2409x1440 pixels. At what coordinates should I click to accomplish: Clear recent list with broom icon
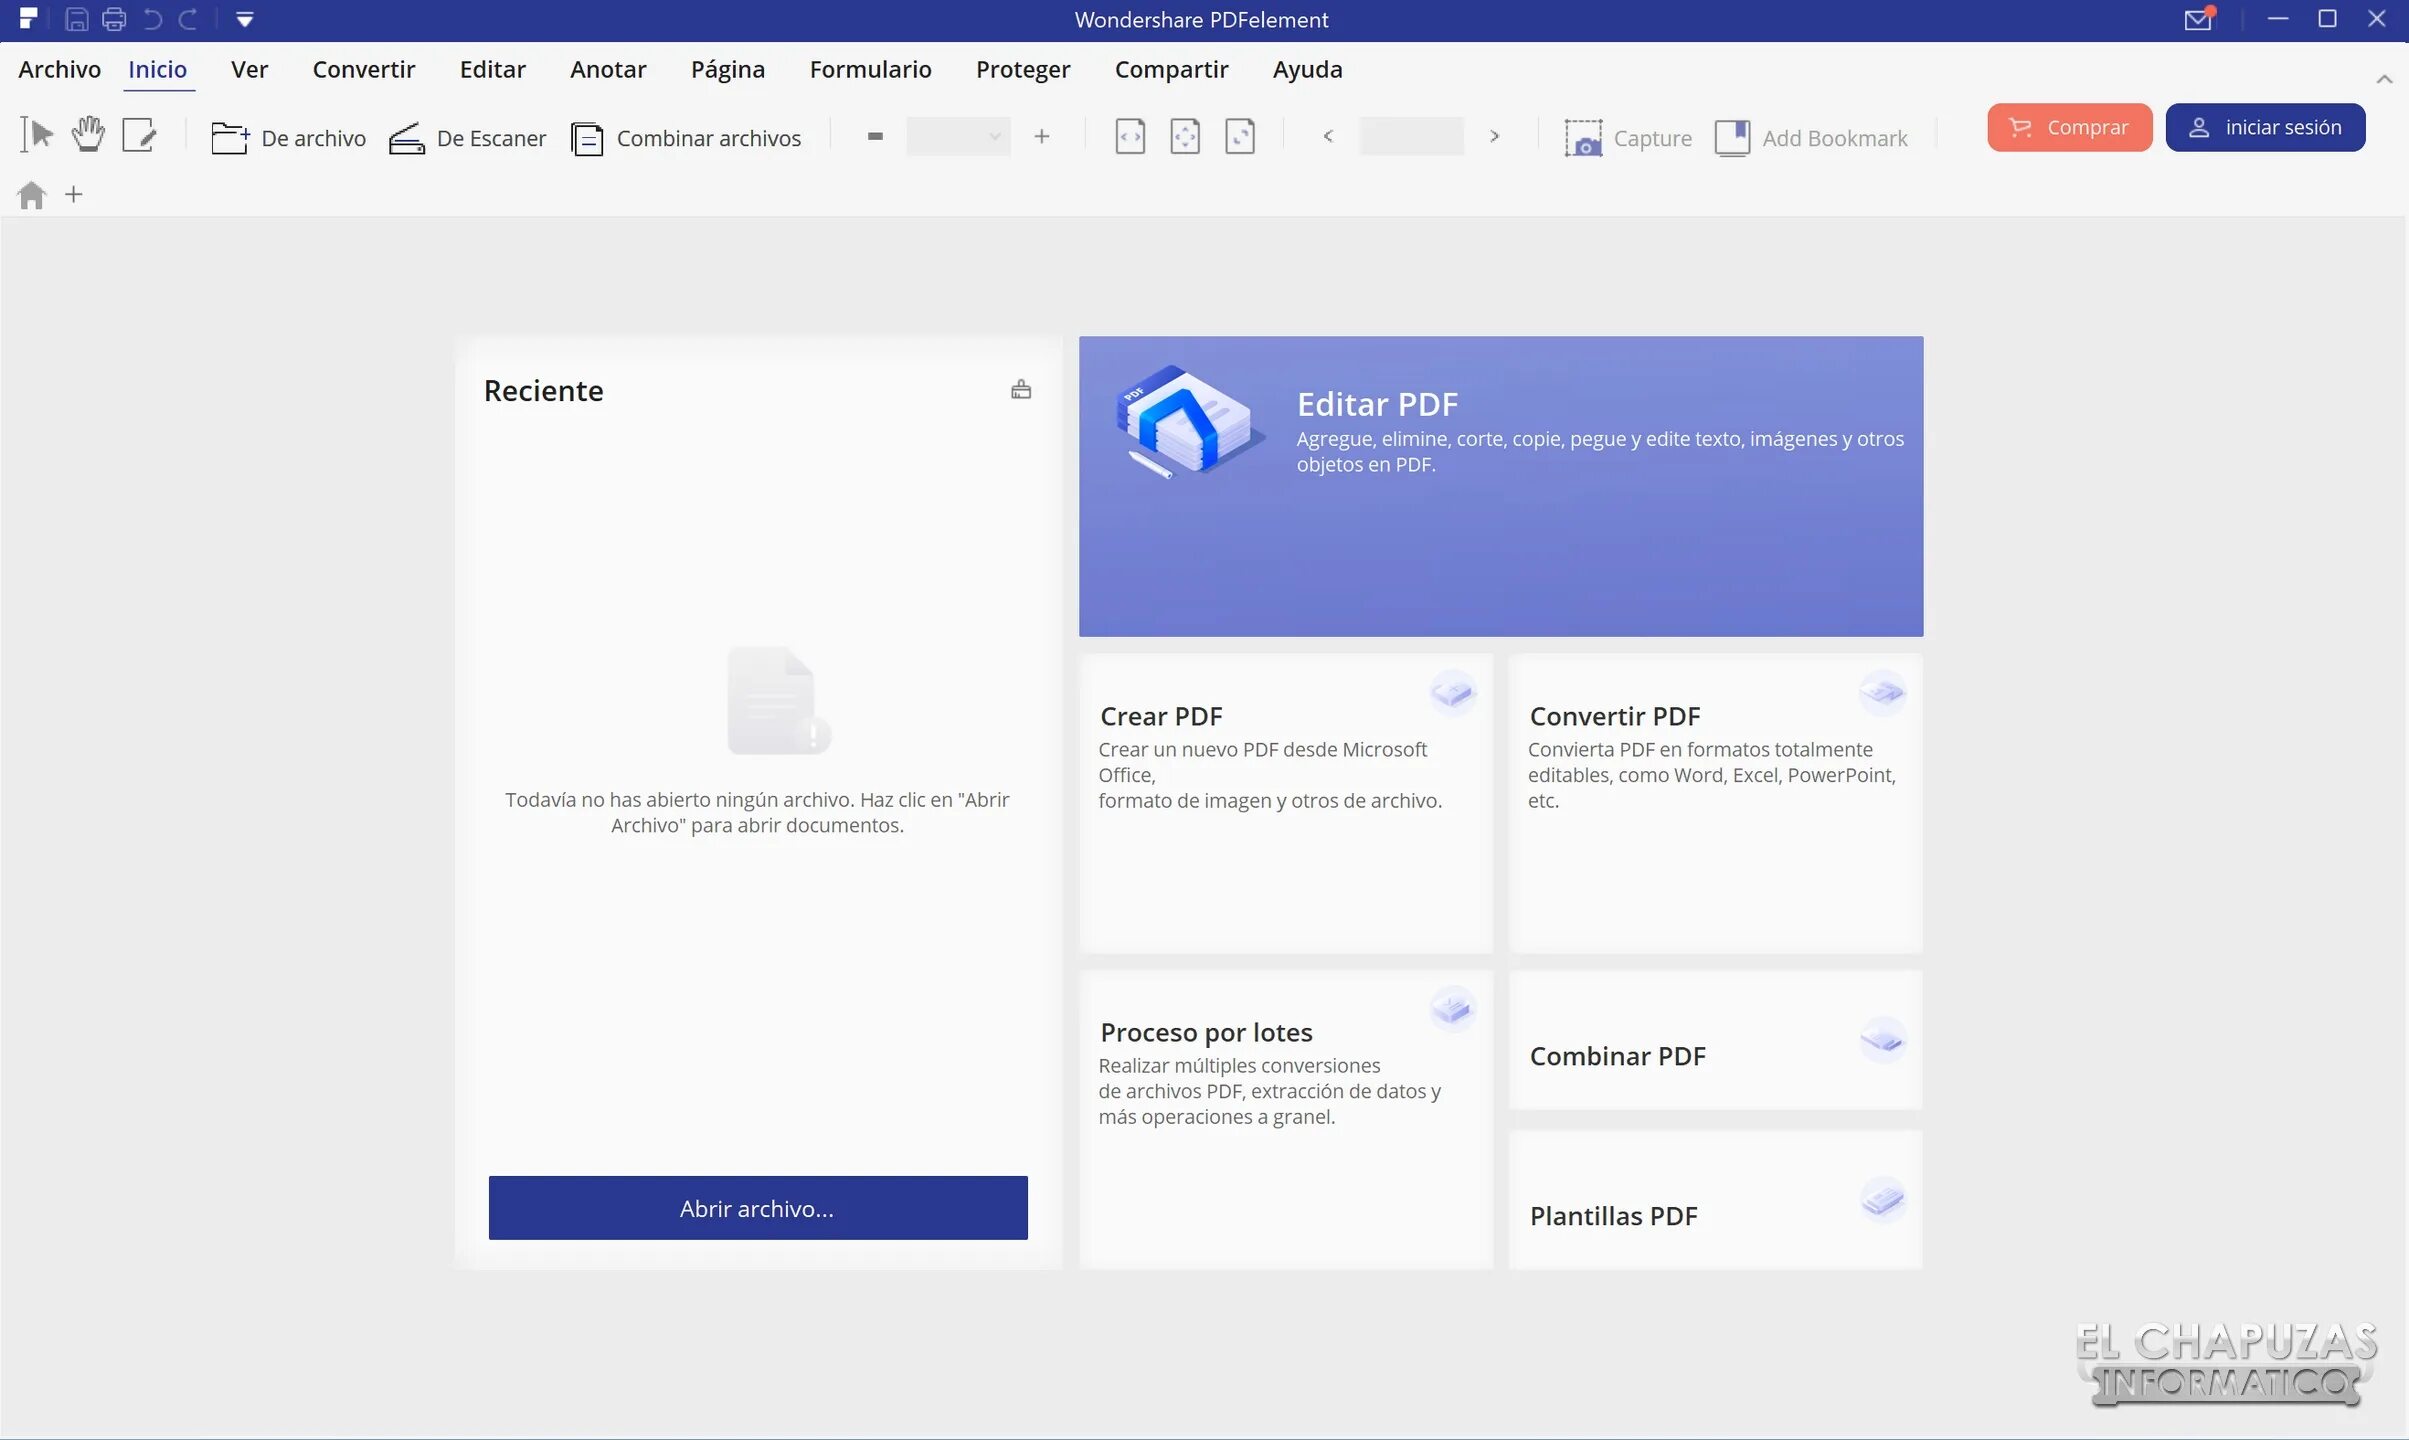point(1020,389)
